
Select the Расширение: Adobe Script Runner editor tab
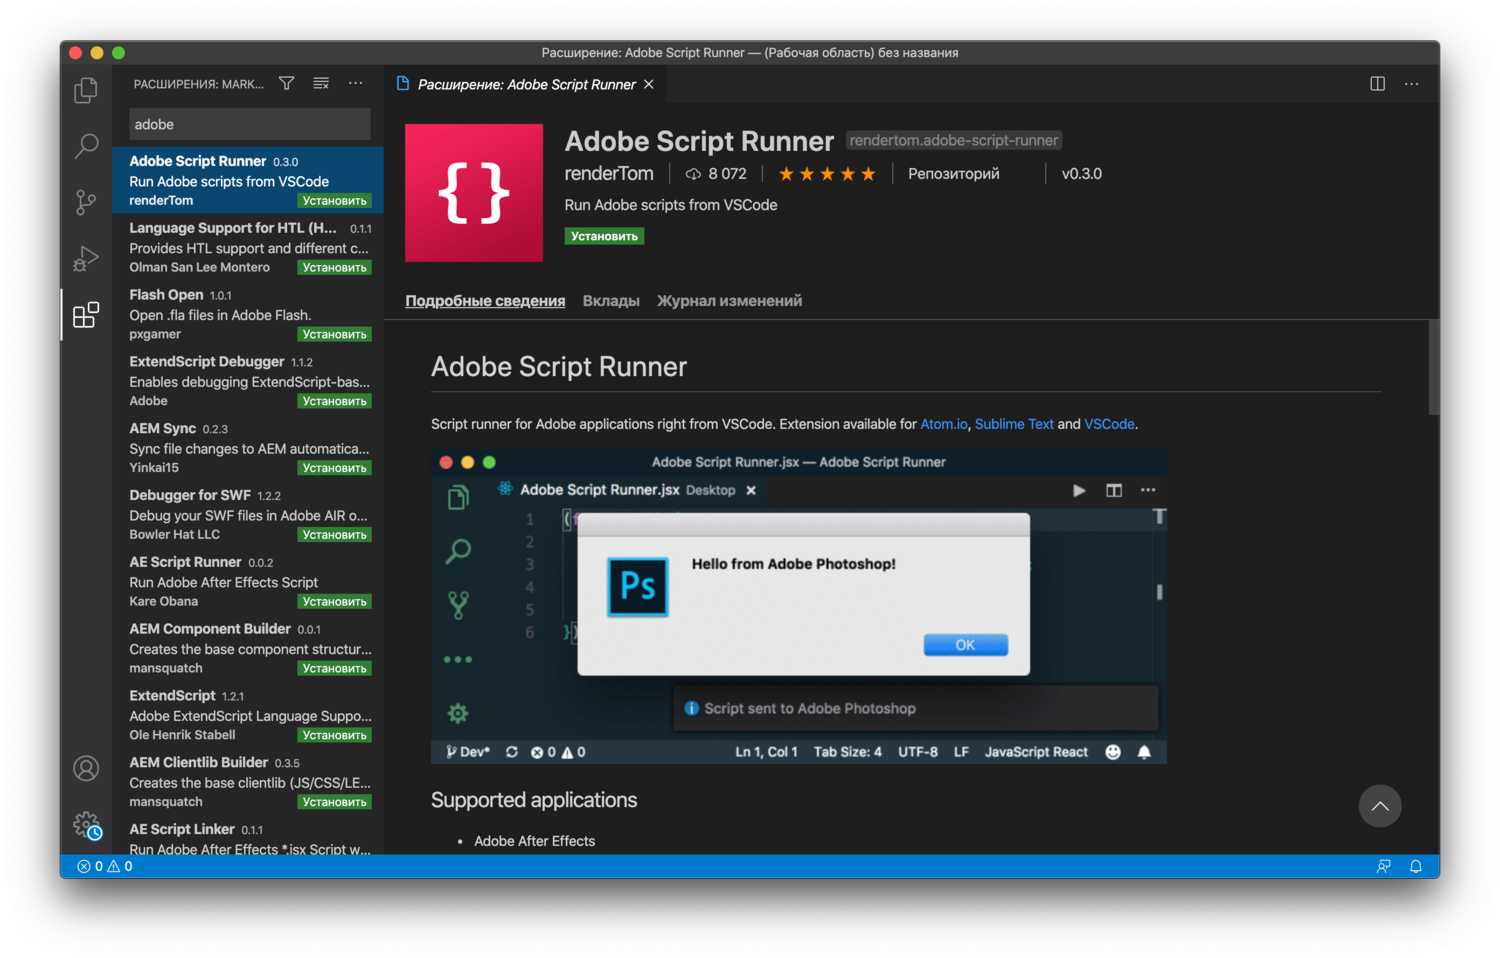coord(525,84)
